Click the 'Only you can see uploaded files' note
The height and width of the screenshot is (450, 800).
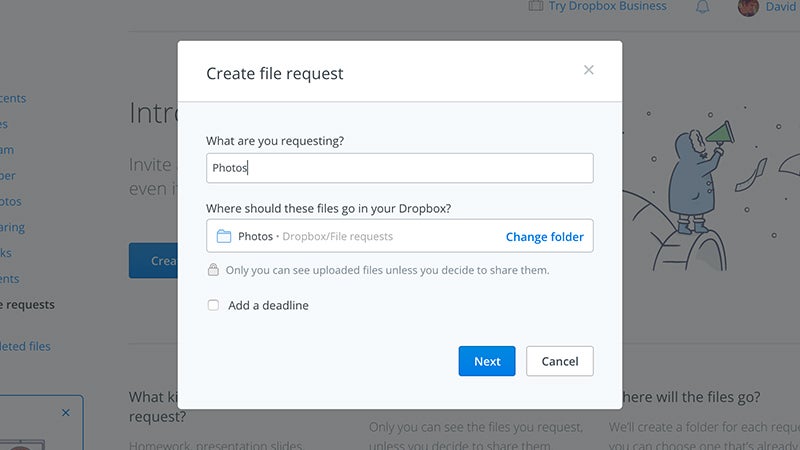click(387, 270)
